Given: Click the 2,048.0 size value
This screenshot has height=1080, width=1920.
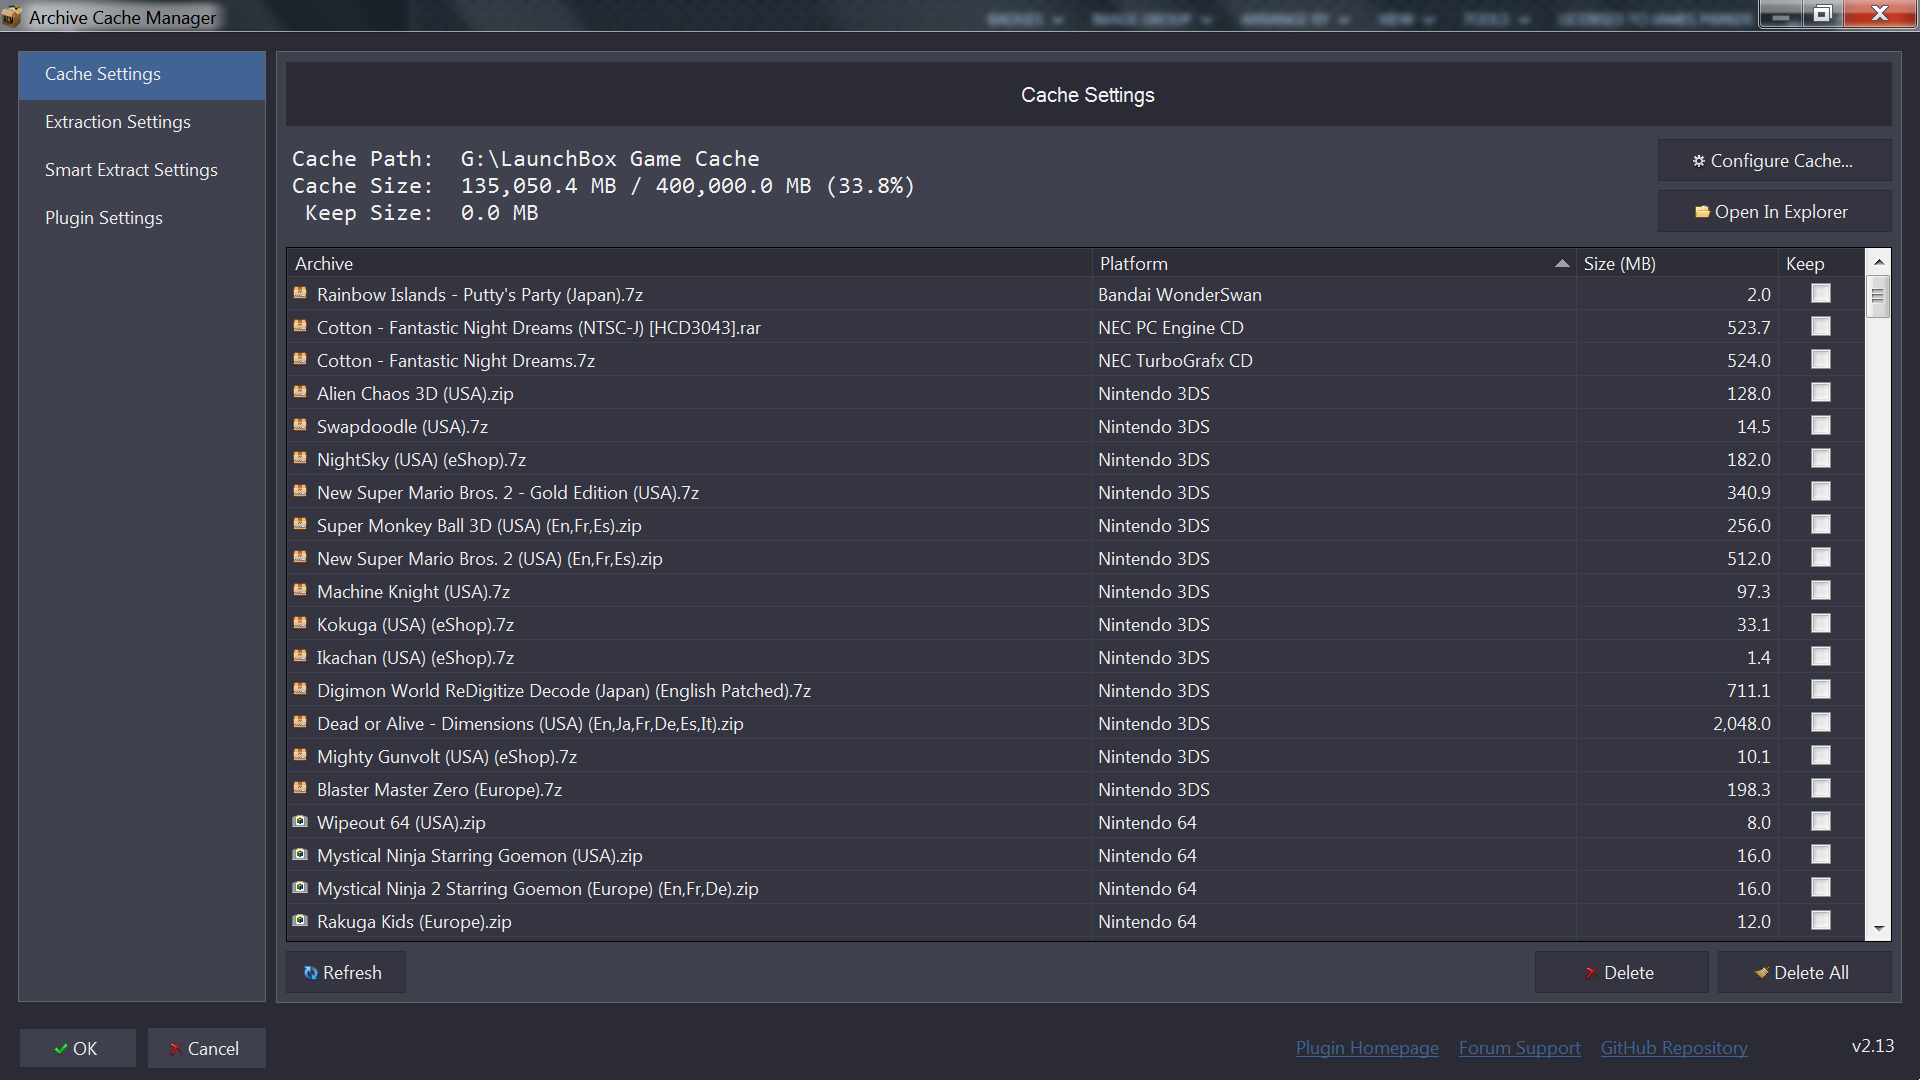Looking at the screenshot, I should coord(1741,723).
